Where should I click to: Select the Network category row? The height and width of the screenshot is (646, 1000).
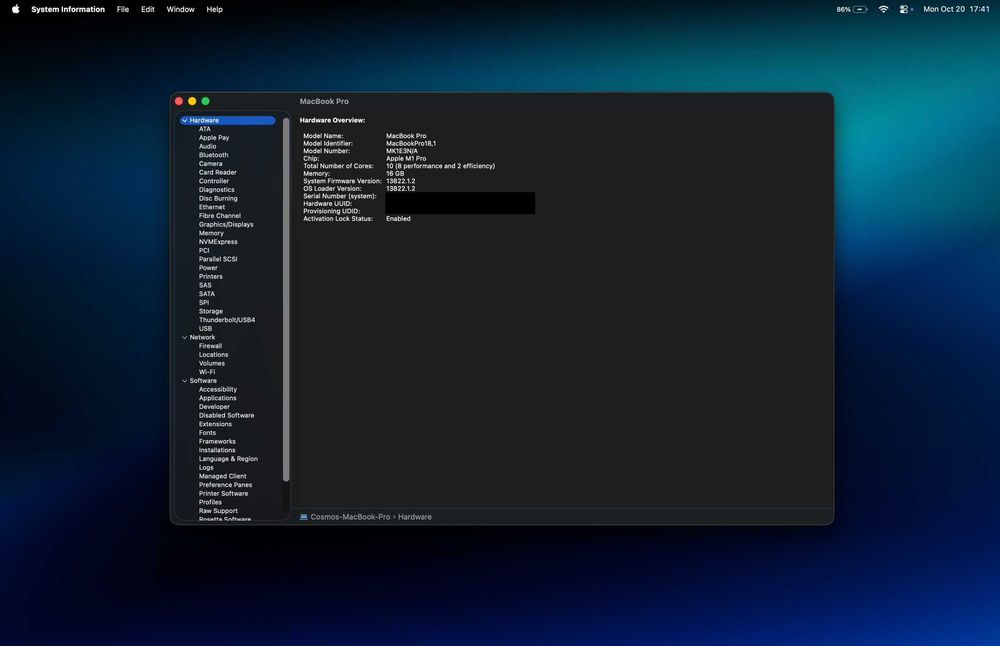point(202,337)
